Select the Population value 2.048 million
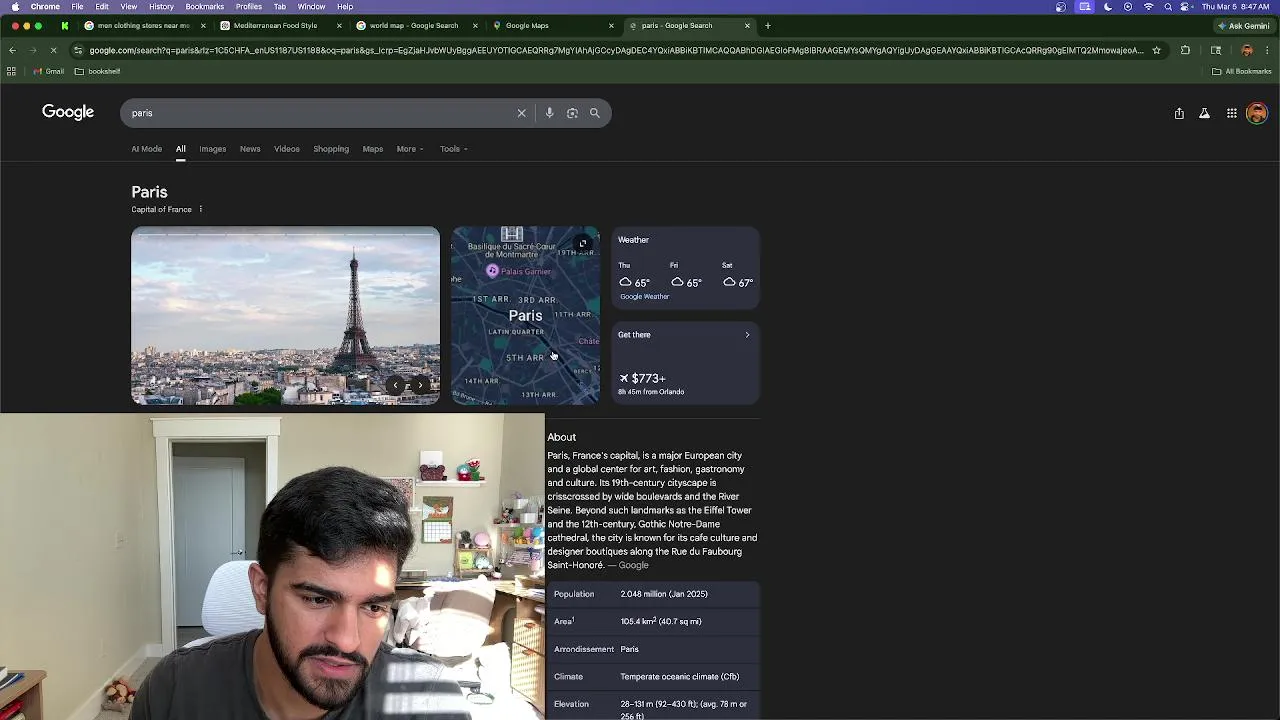 coord(664,594)
